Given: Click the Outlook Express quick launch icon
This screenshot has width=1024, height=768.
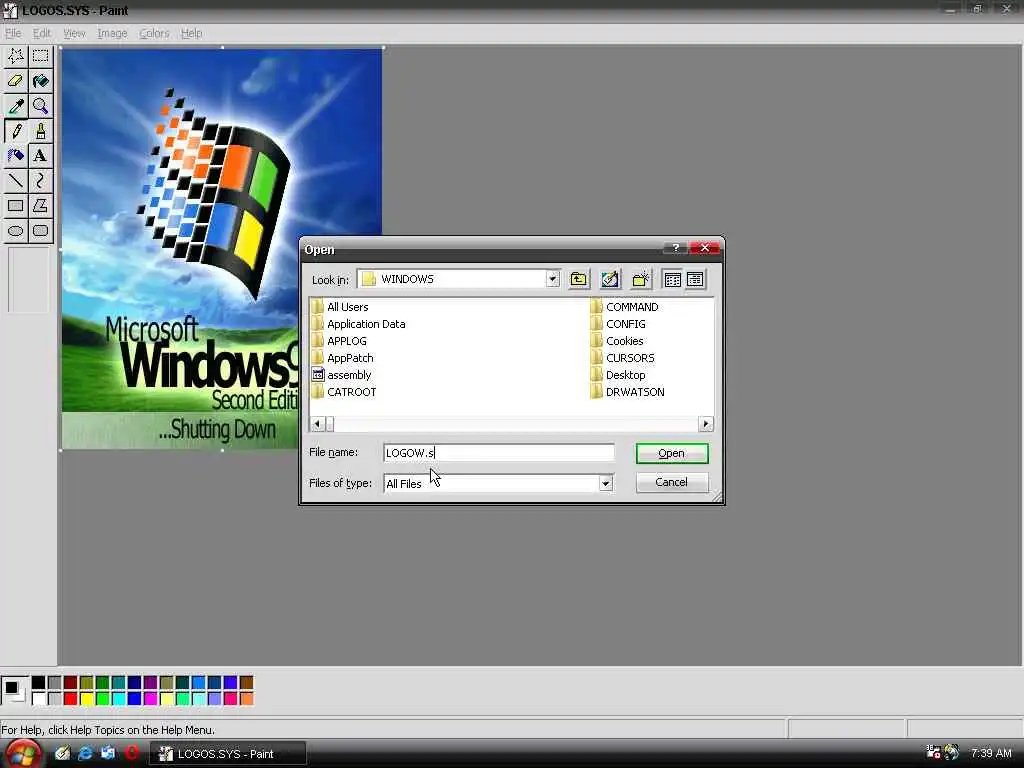Looking at the screenshot, I should (x=108, y=753).
